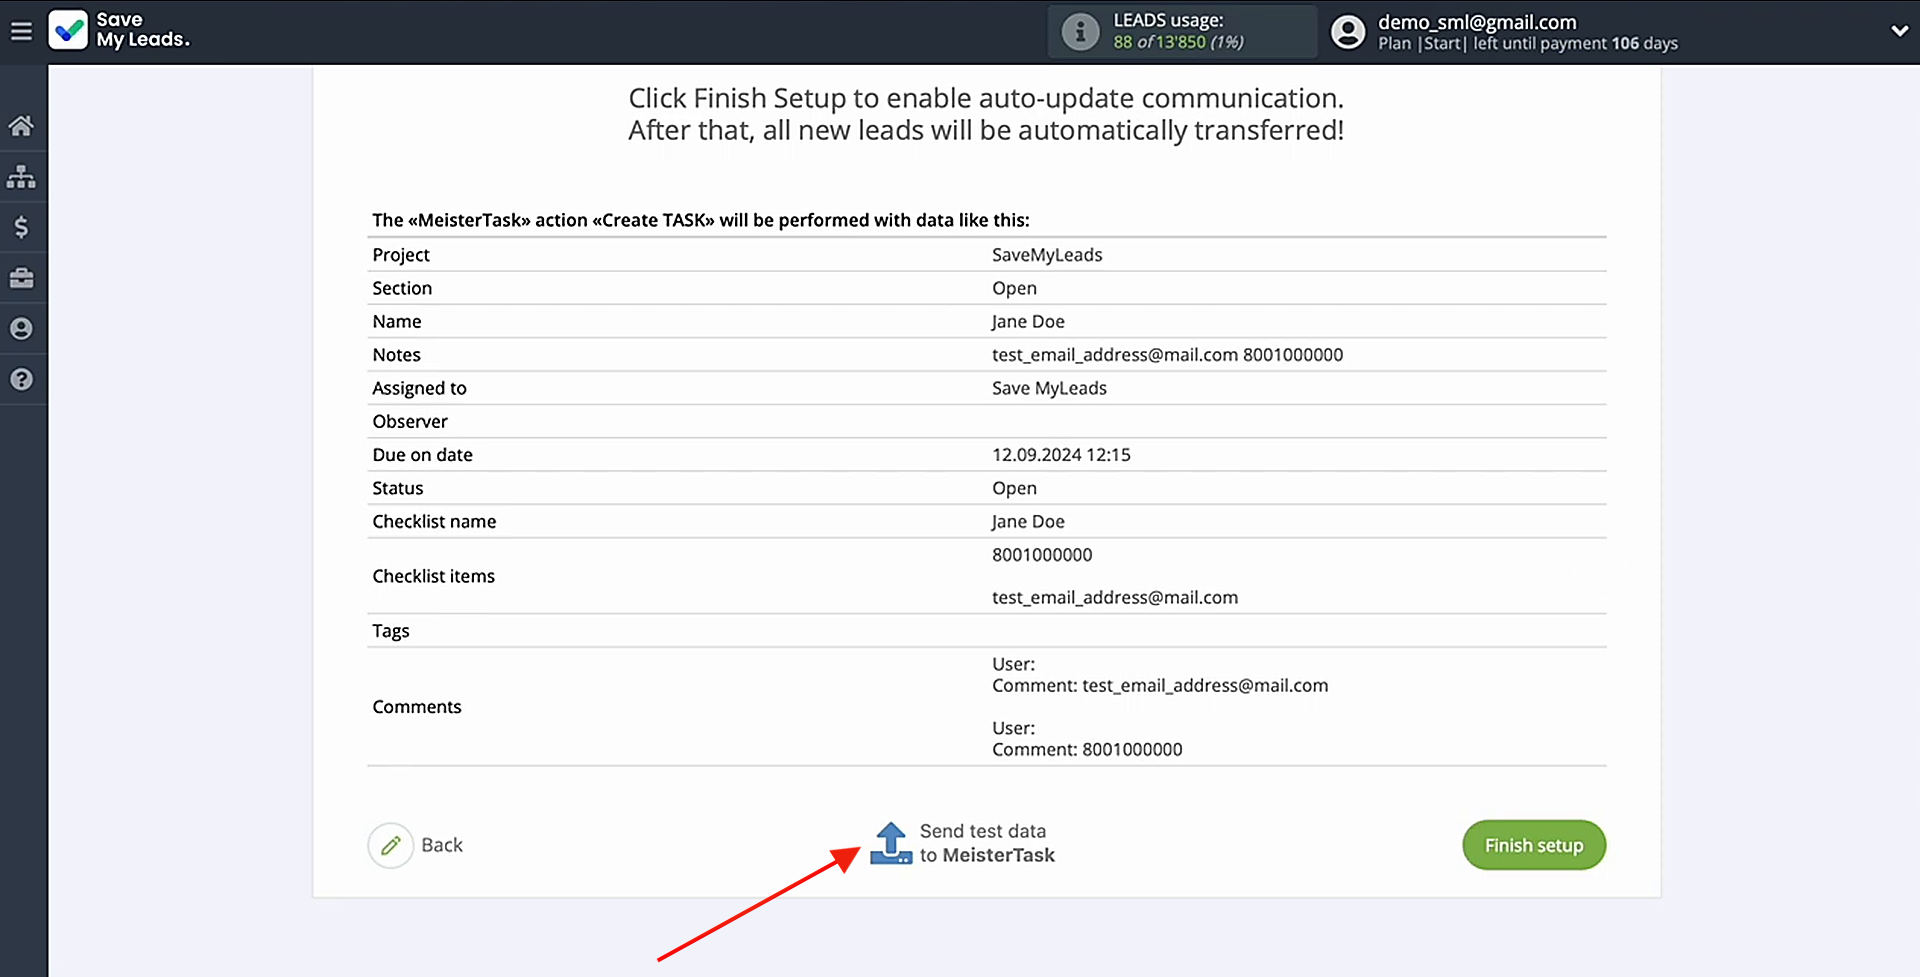Image resolution: width=1920 pixels, height=977 pixels.
Task: Click the Back pencil icon
Action: 390,846
